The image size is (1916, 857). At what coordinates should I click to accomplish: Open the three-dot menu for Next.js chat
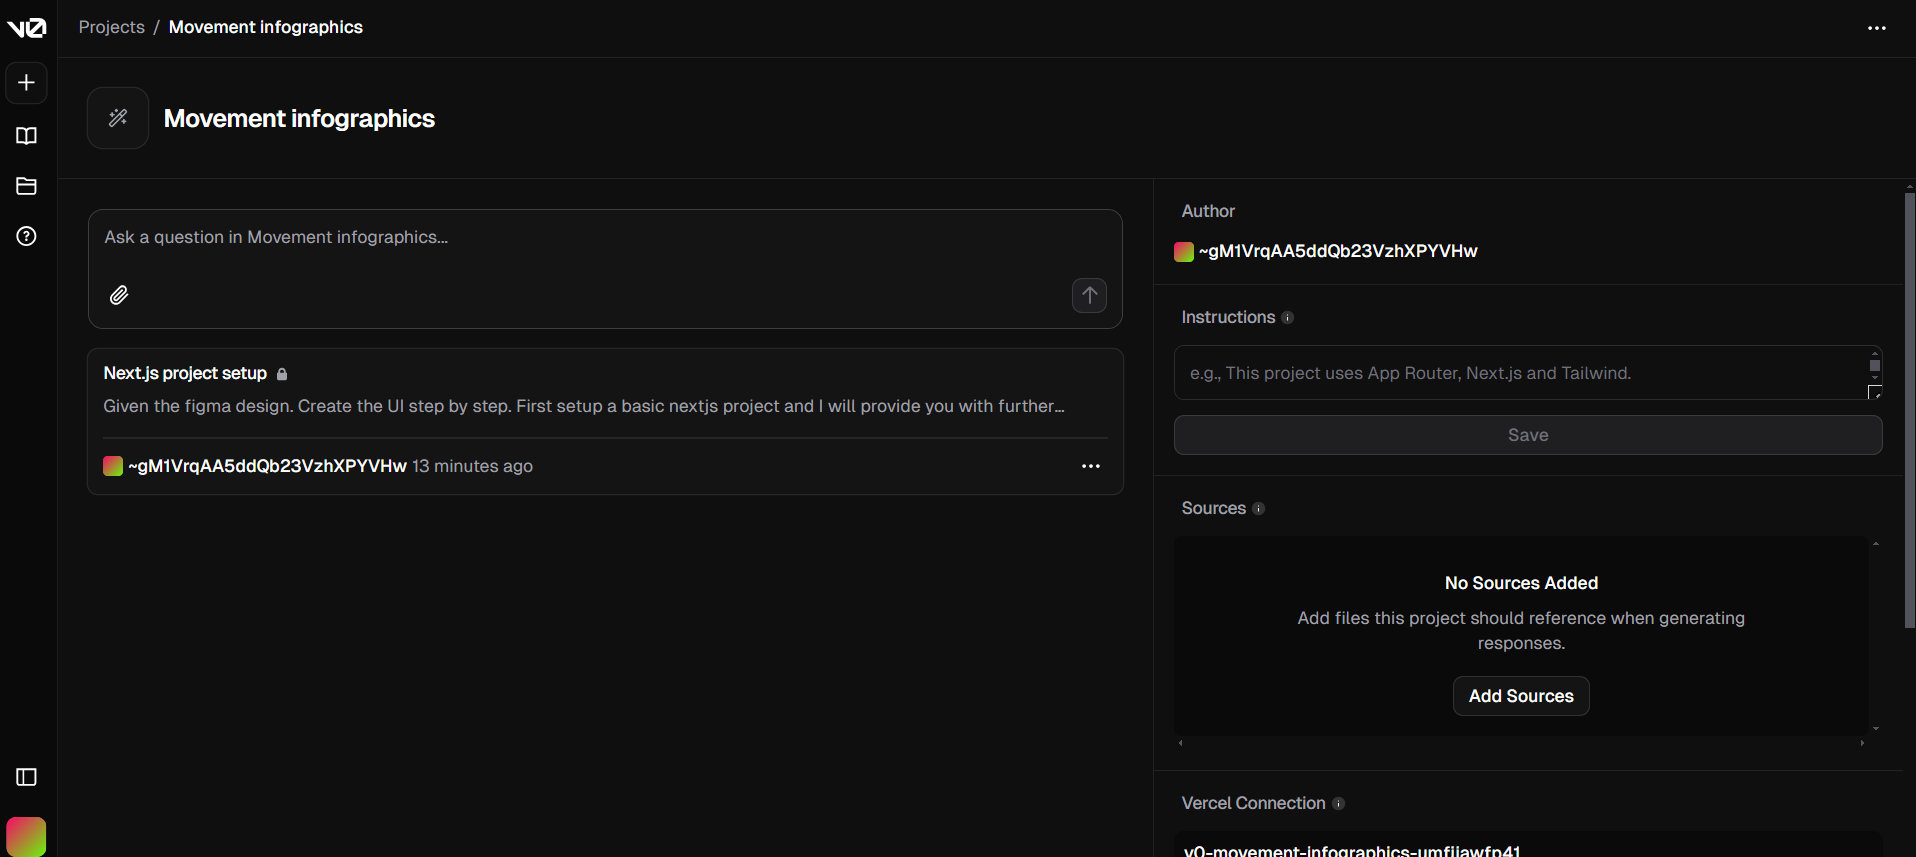pos(1090,466)
